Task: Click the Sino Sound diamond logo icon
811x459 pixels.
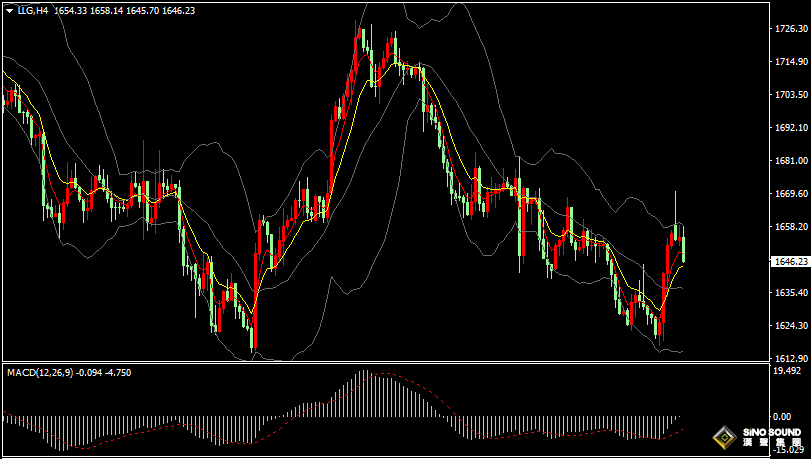Action: [x=723, y=438]
